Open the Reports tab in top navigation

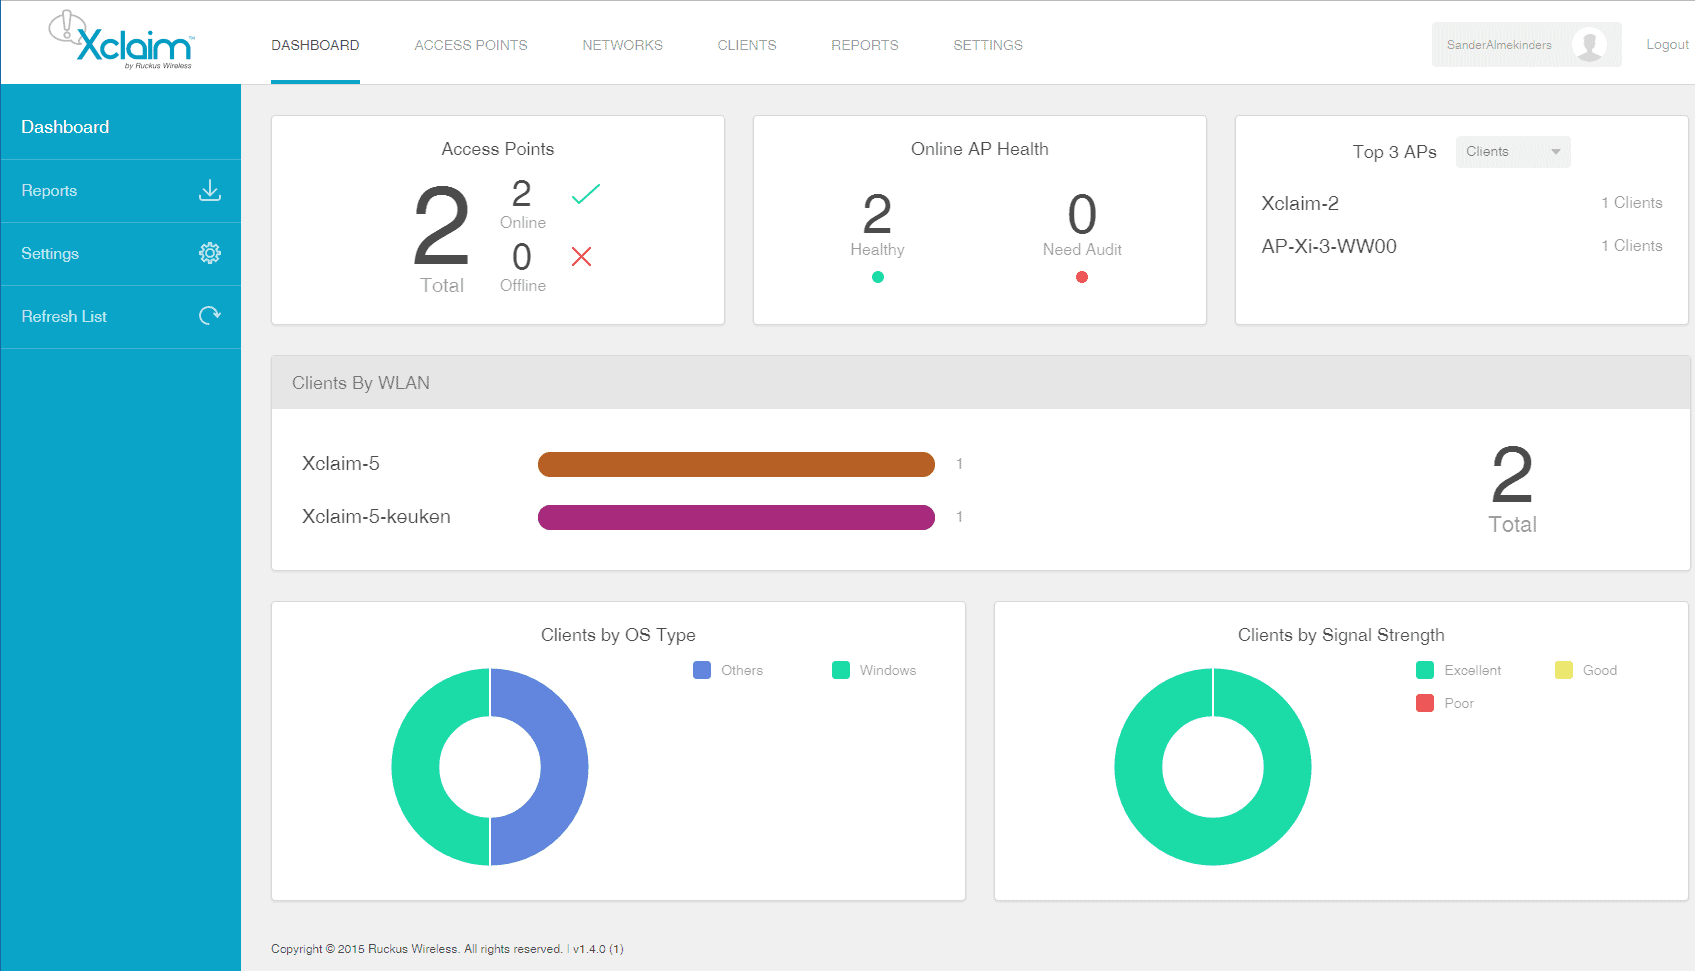click(865, 45)
